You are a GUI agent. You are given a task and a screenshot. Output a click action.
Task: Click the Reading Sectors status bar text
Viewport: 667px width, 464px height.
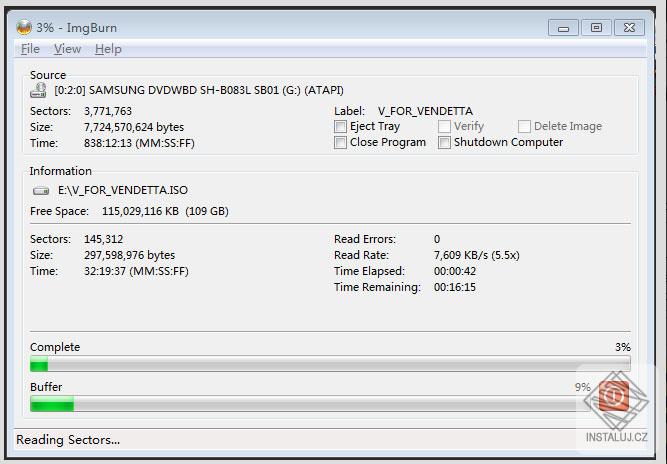(x=68, y=440)
